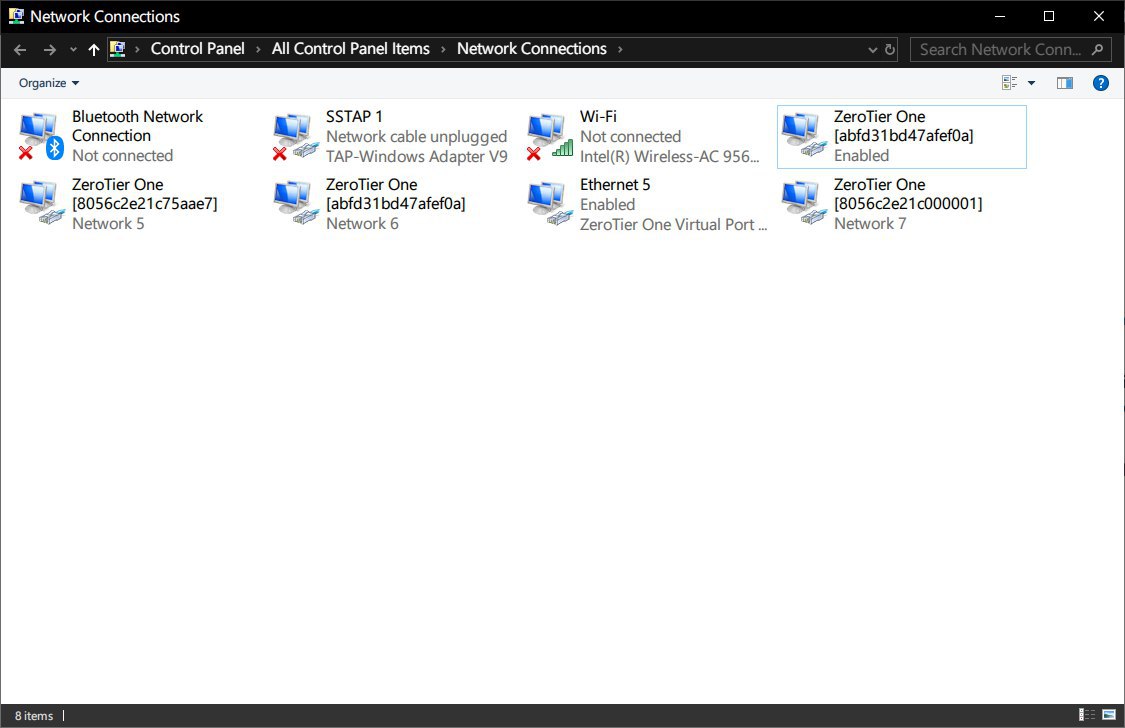1125x728 pixels.
Task: Expand the chevron after Network Connections breadcrumb
Action: [x=620, y=49]
